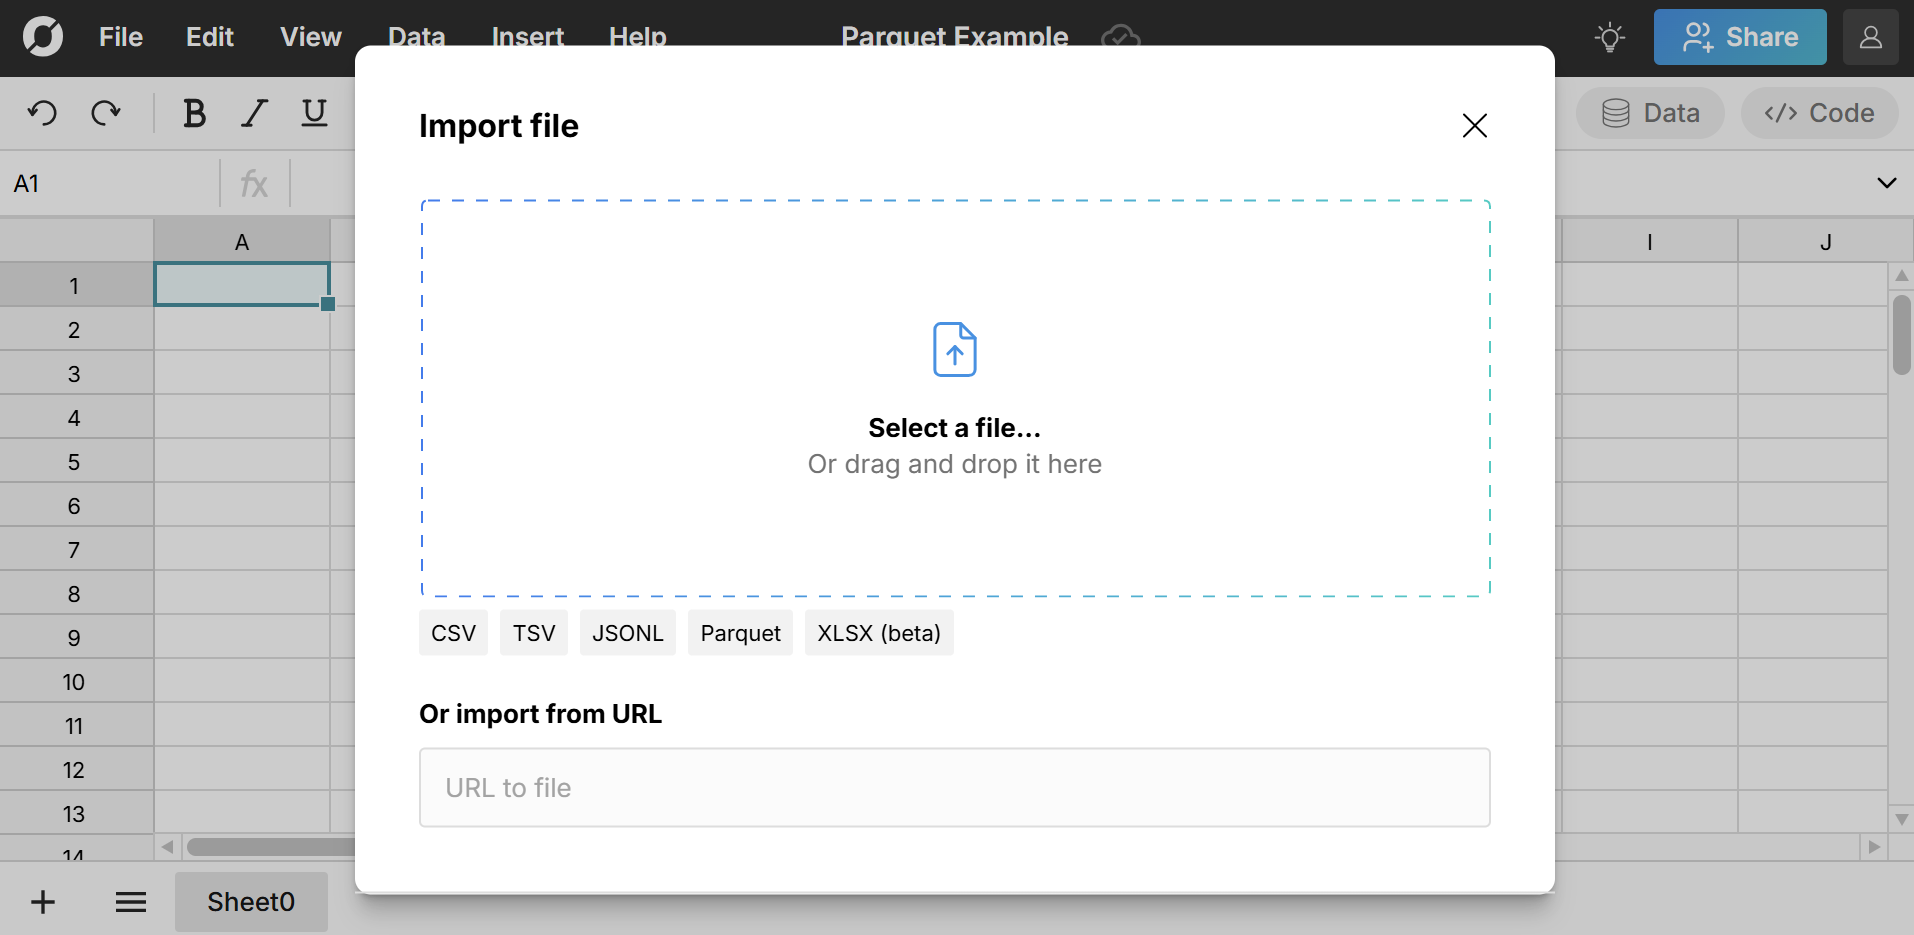Open the File menu

(x=121, y=37)
